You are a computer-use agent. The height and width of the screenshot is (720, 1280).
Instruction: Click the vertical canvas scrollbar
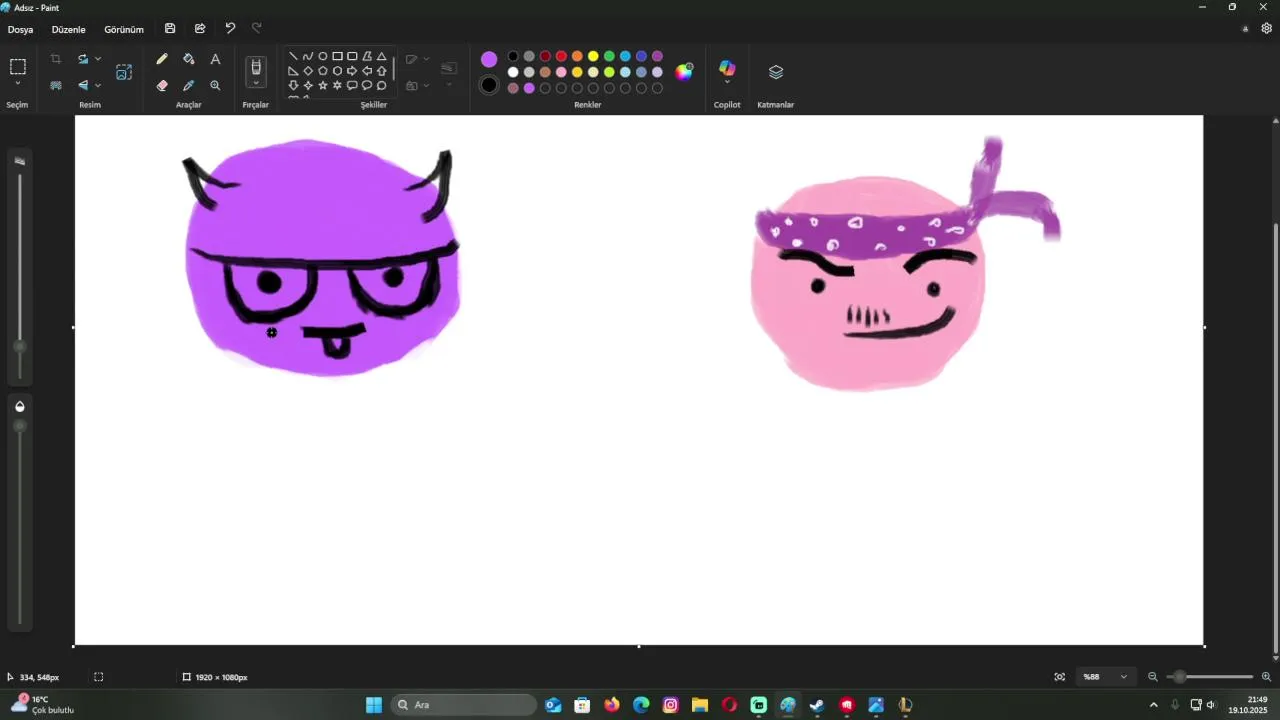(x=1275, y=436)
